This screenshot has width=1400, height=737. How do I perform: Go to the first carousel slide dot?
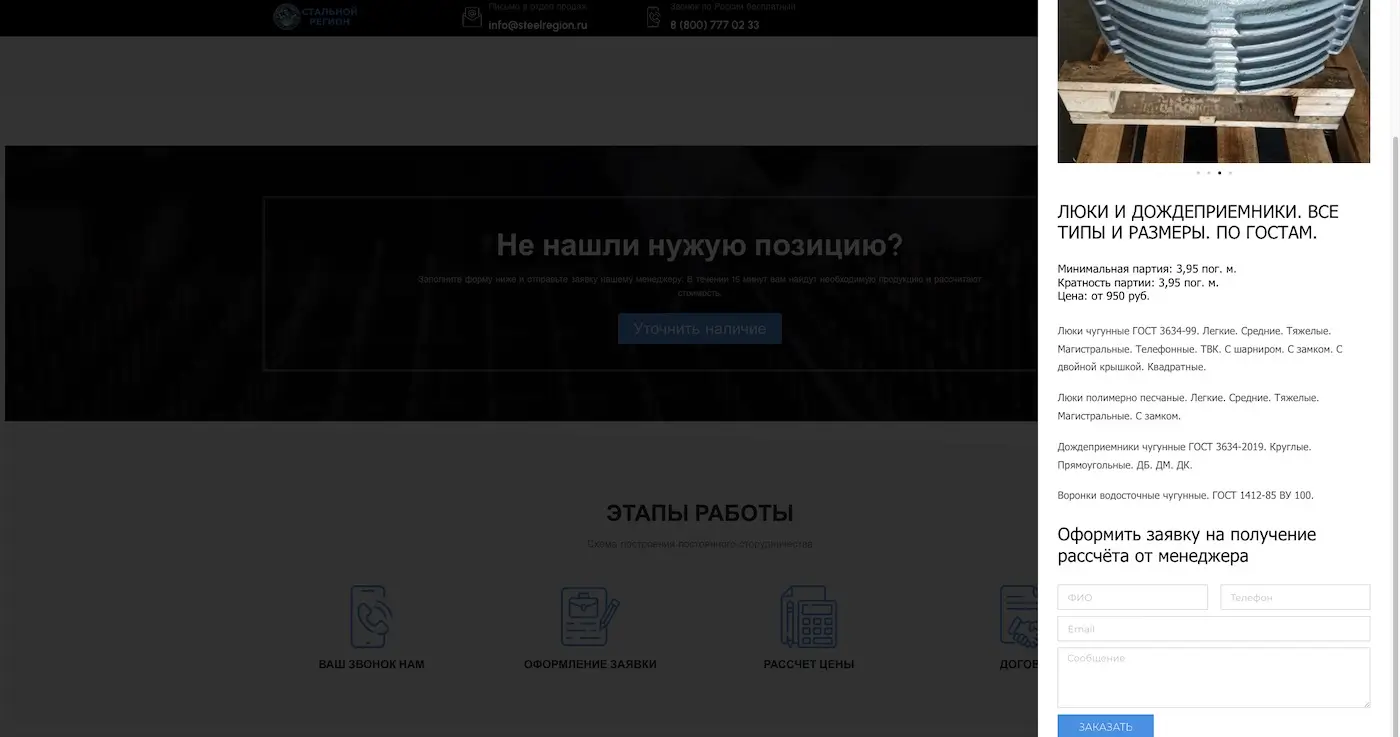[x=1198, y=173]
